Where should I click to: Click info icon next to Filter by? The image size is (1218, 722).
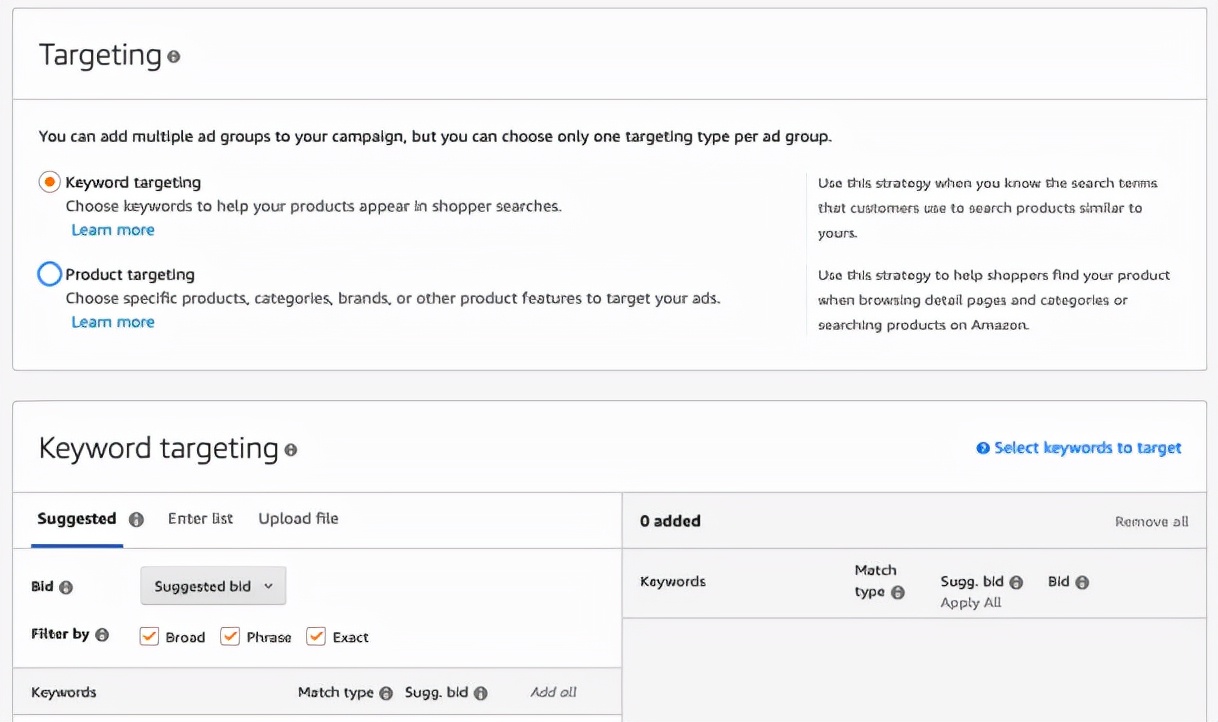tap(102, 635)
